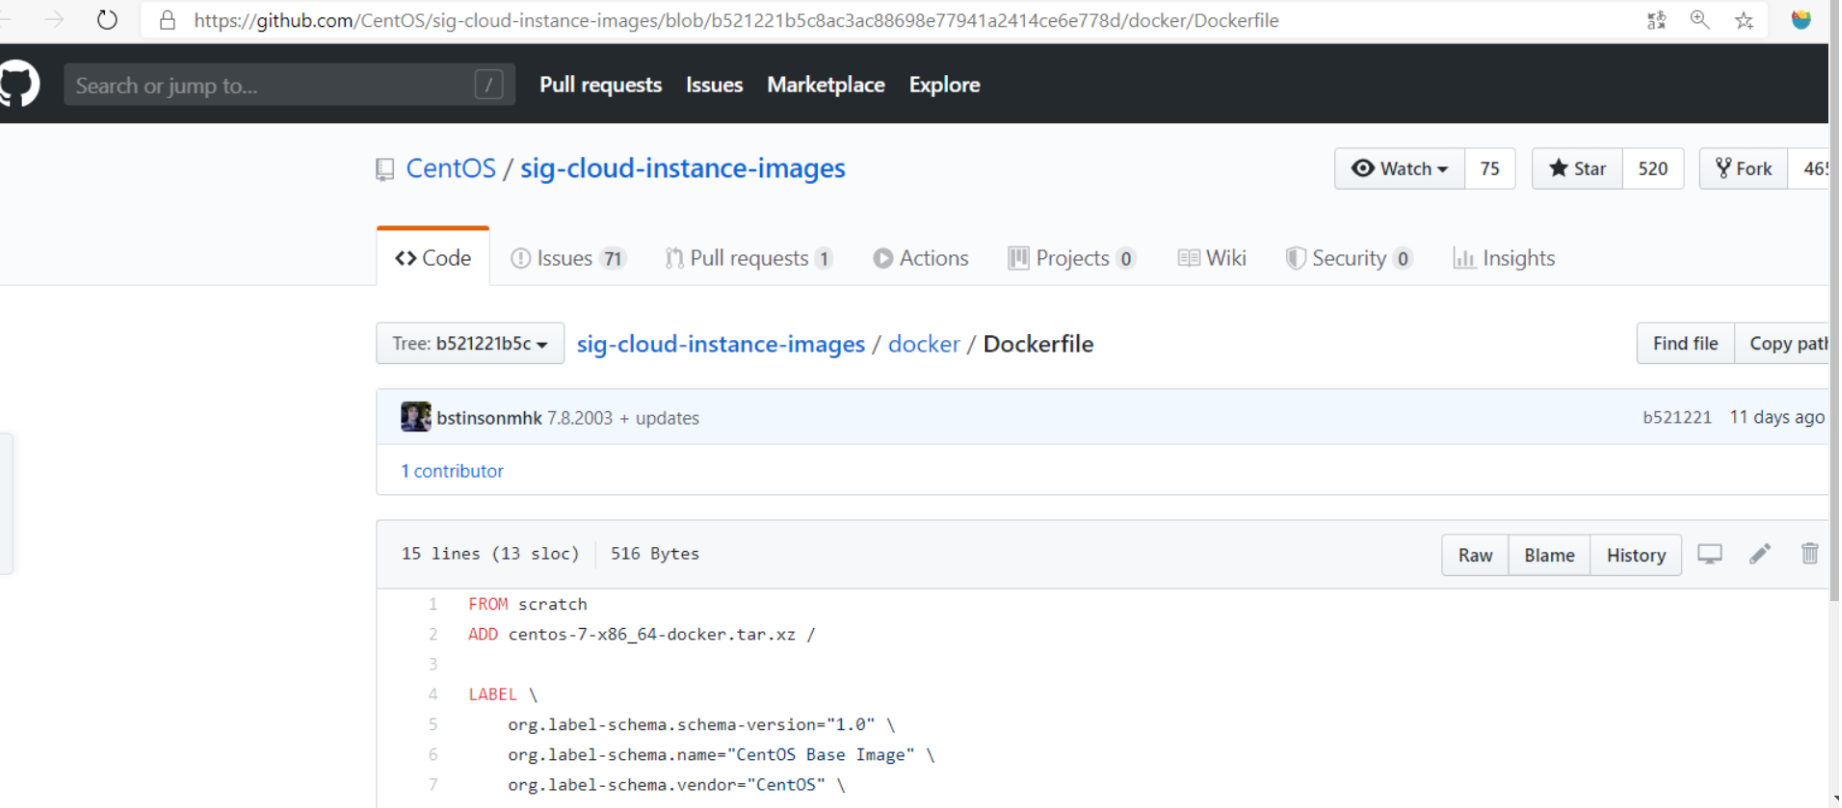Click the translate page icon in address bar
This screenshot has height=808, width=1842.
tap(1656, 20)
